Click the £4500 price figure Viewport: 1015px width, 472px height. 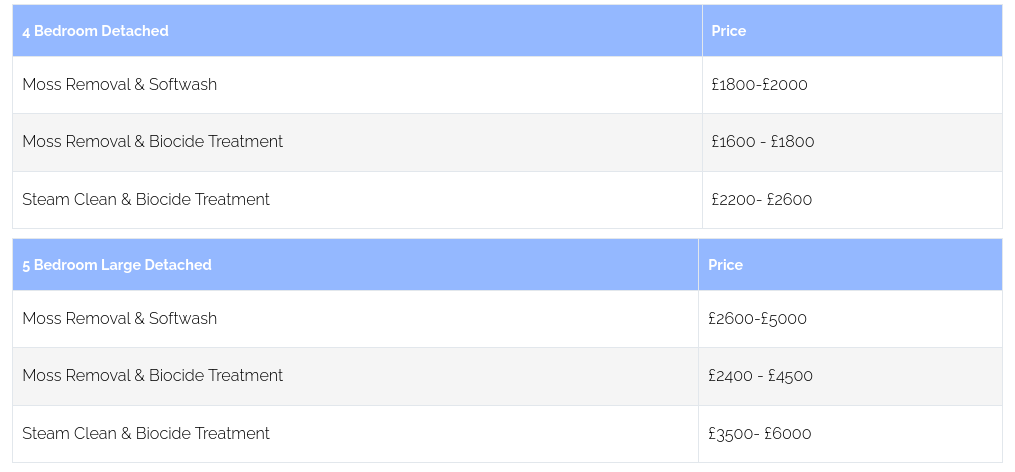tap(790, 376)
